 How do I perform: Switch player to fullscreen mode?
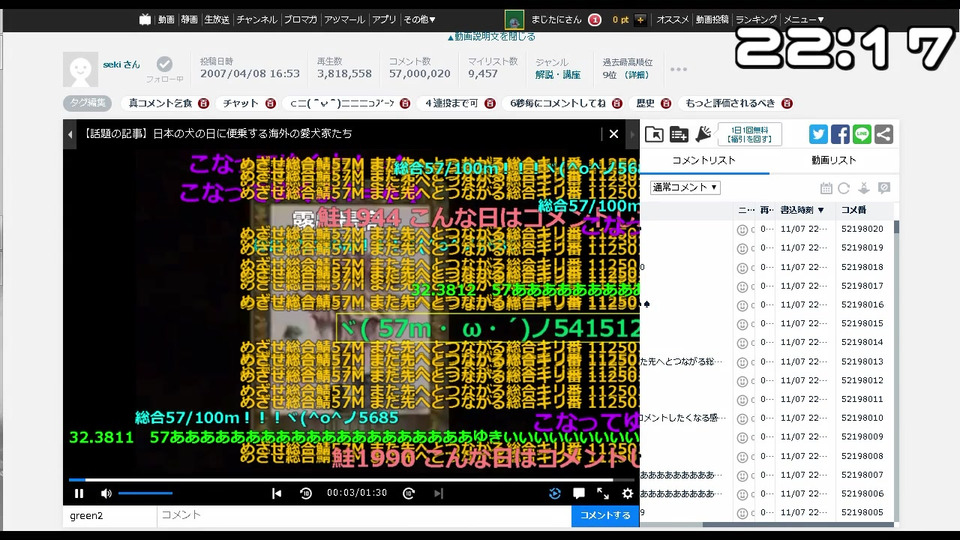tap(603, 493)
